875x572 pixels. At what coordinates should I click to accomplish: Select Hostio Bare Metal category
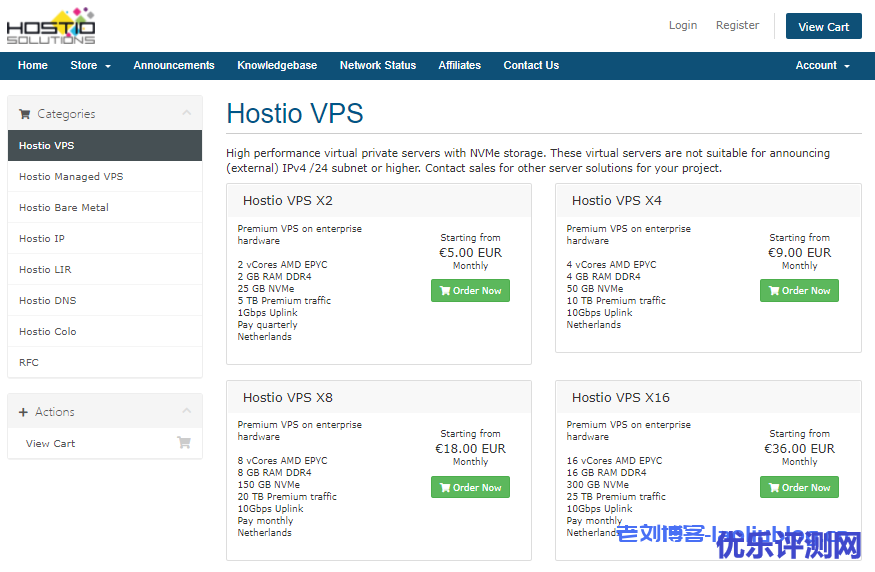[x=64, y=208]
